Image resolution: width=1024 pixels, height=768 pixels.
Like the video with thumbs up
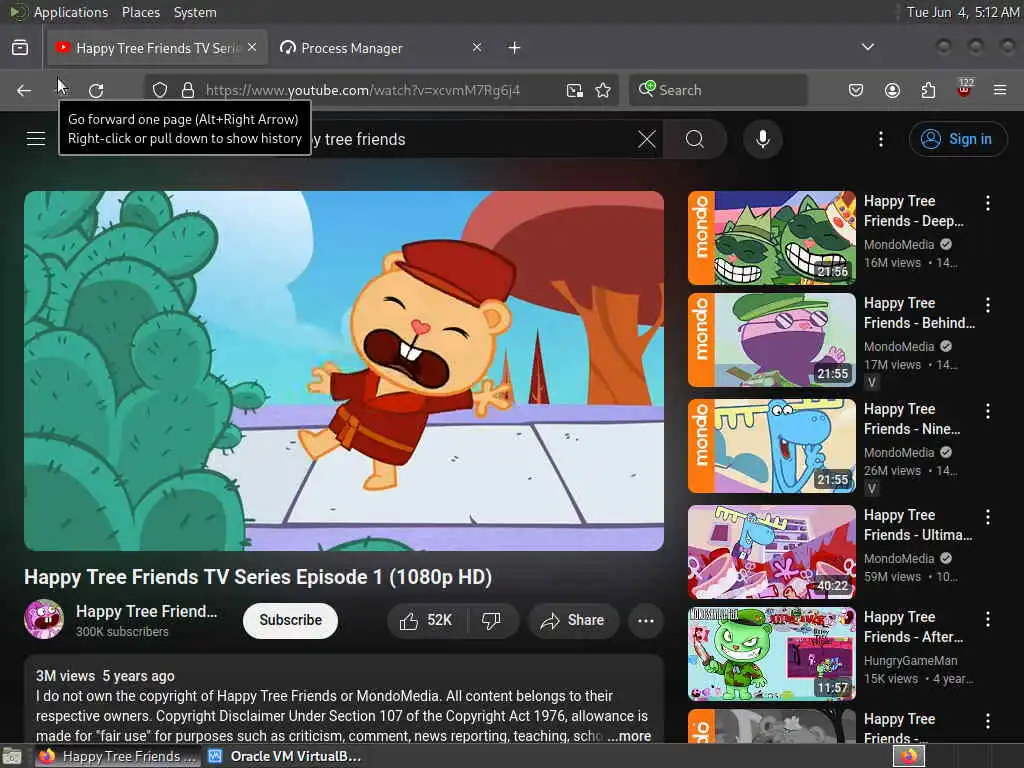coord(426,620)
